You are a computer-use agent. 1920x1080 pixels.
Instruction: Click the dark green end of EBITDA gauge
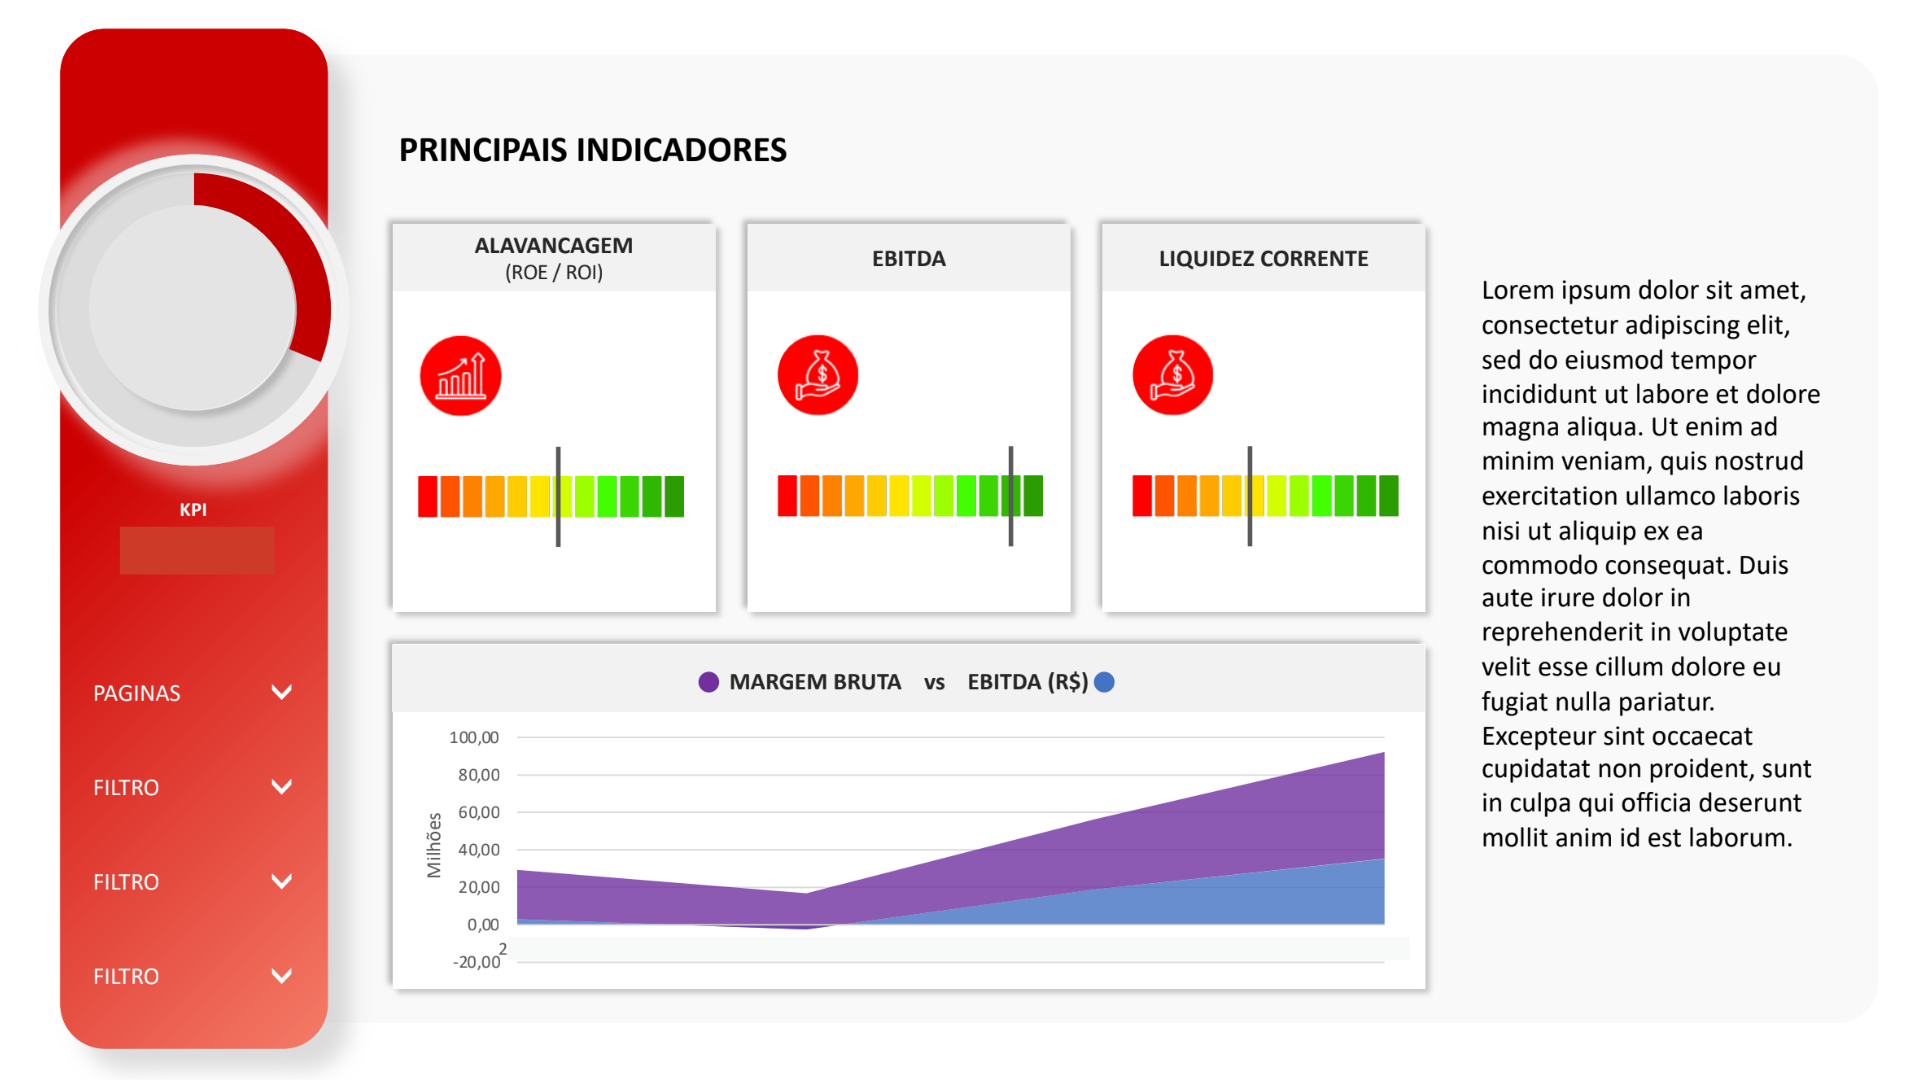(x=1034, y=496)
